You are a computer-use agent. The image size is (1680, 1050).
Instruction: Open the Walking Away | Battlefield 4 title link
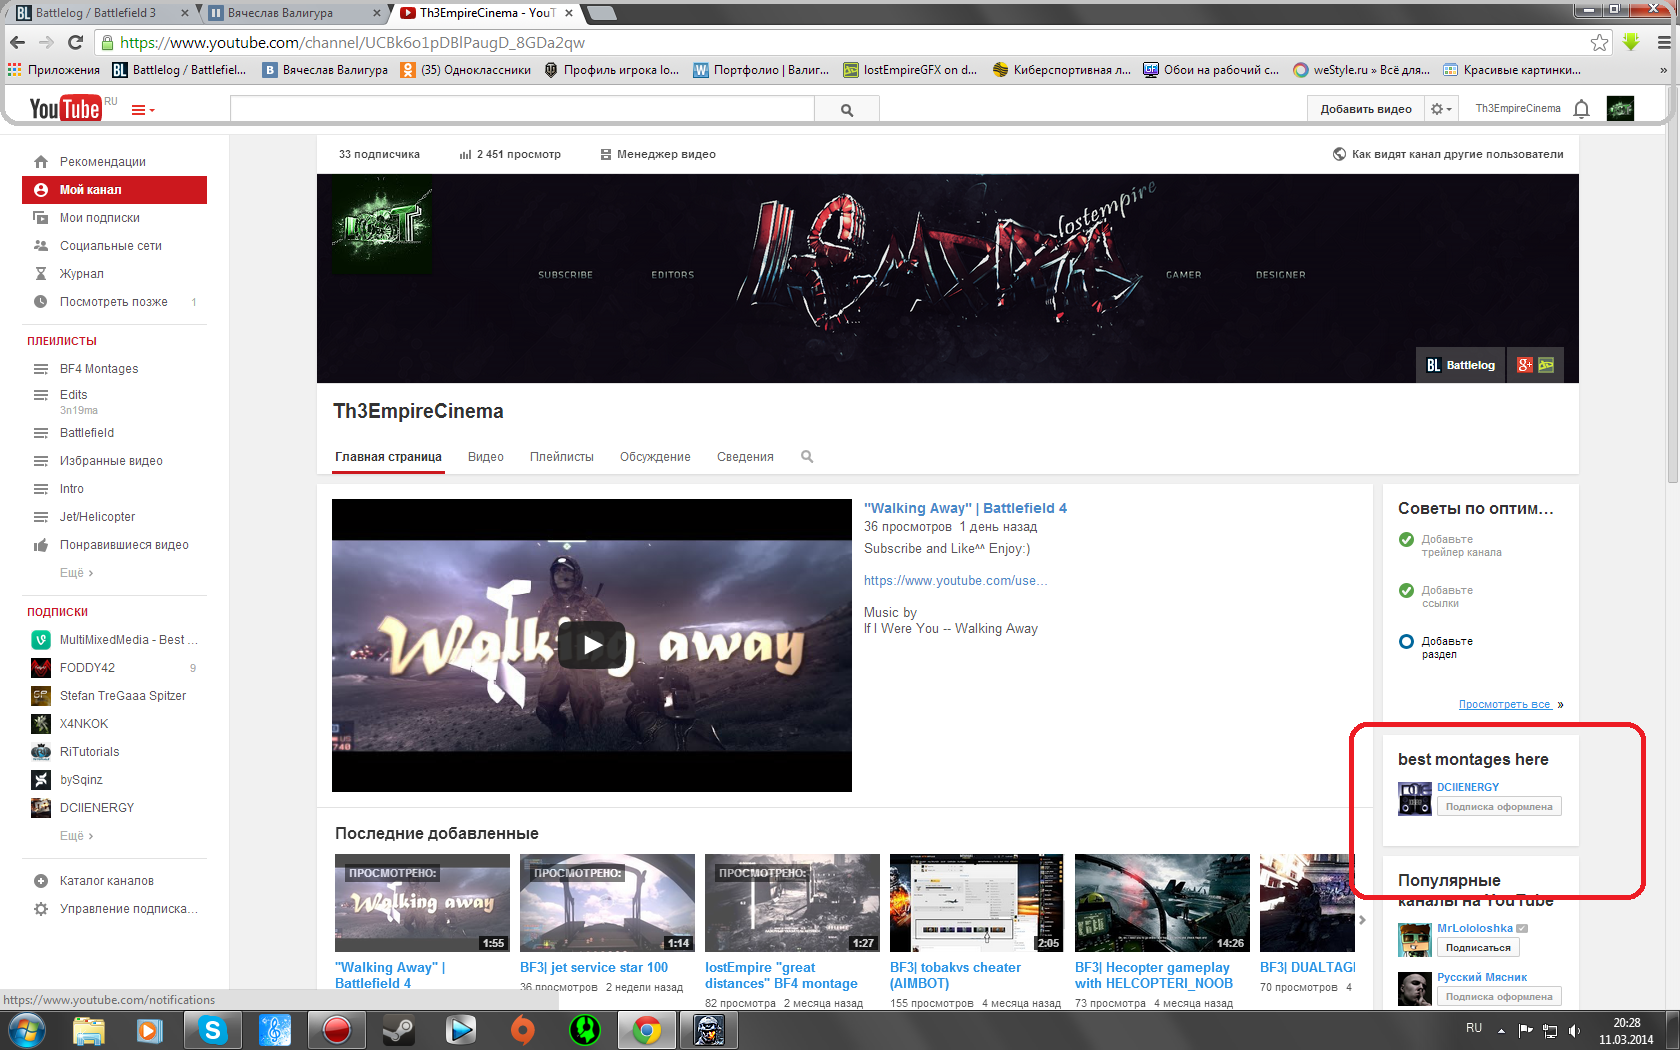tap(965, 508)
